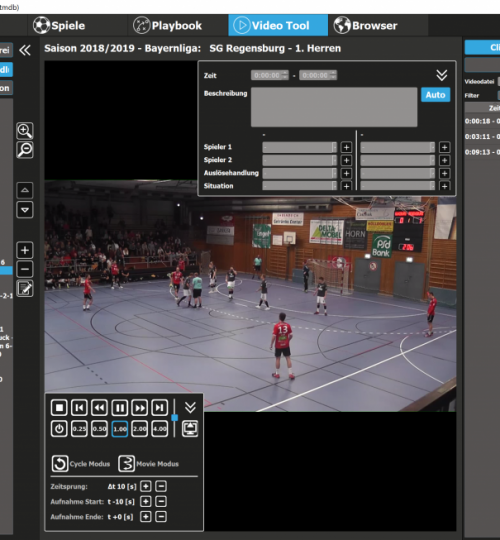
Task: Switch to the Video Tool tab
Action: [278, 25]
